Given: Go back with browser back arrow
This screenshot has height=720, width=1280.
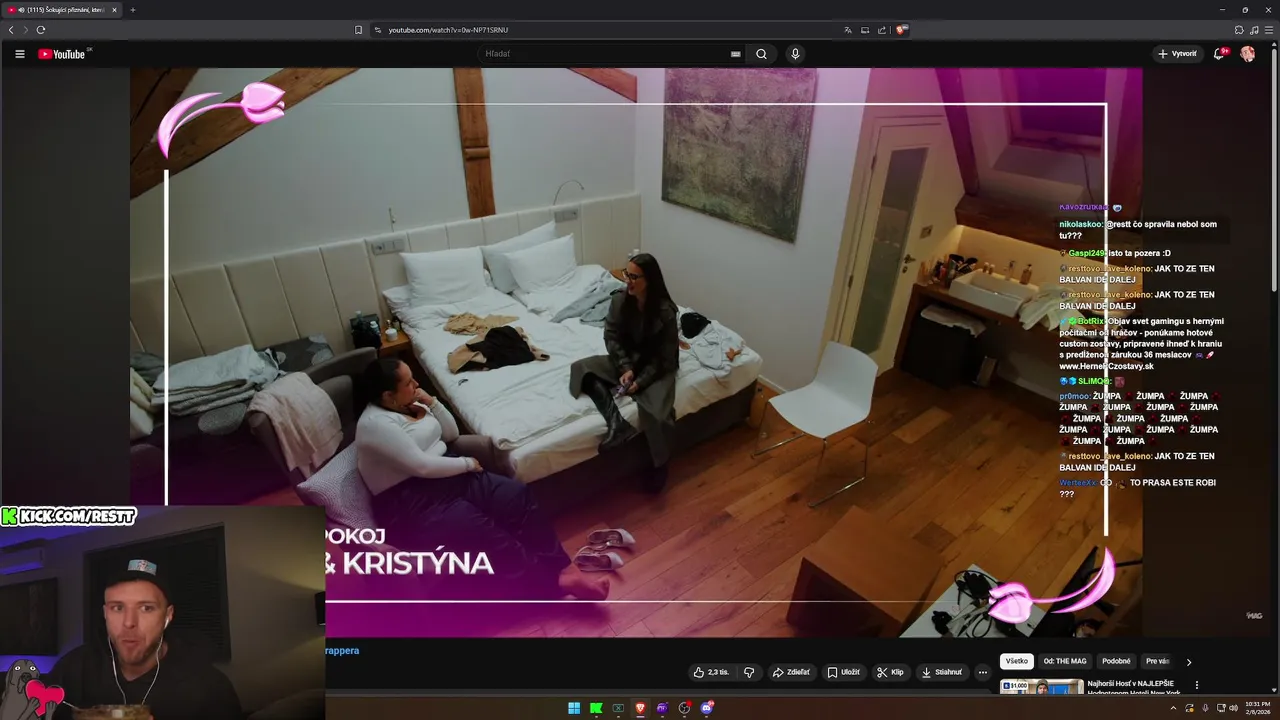Looking at the screenshot, I should (11, 30).
